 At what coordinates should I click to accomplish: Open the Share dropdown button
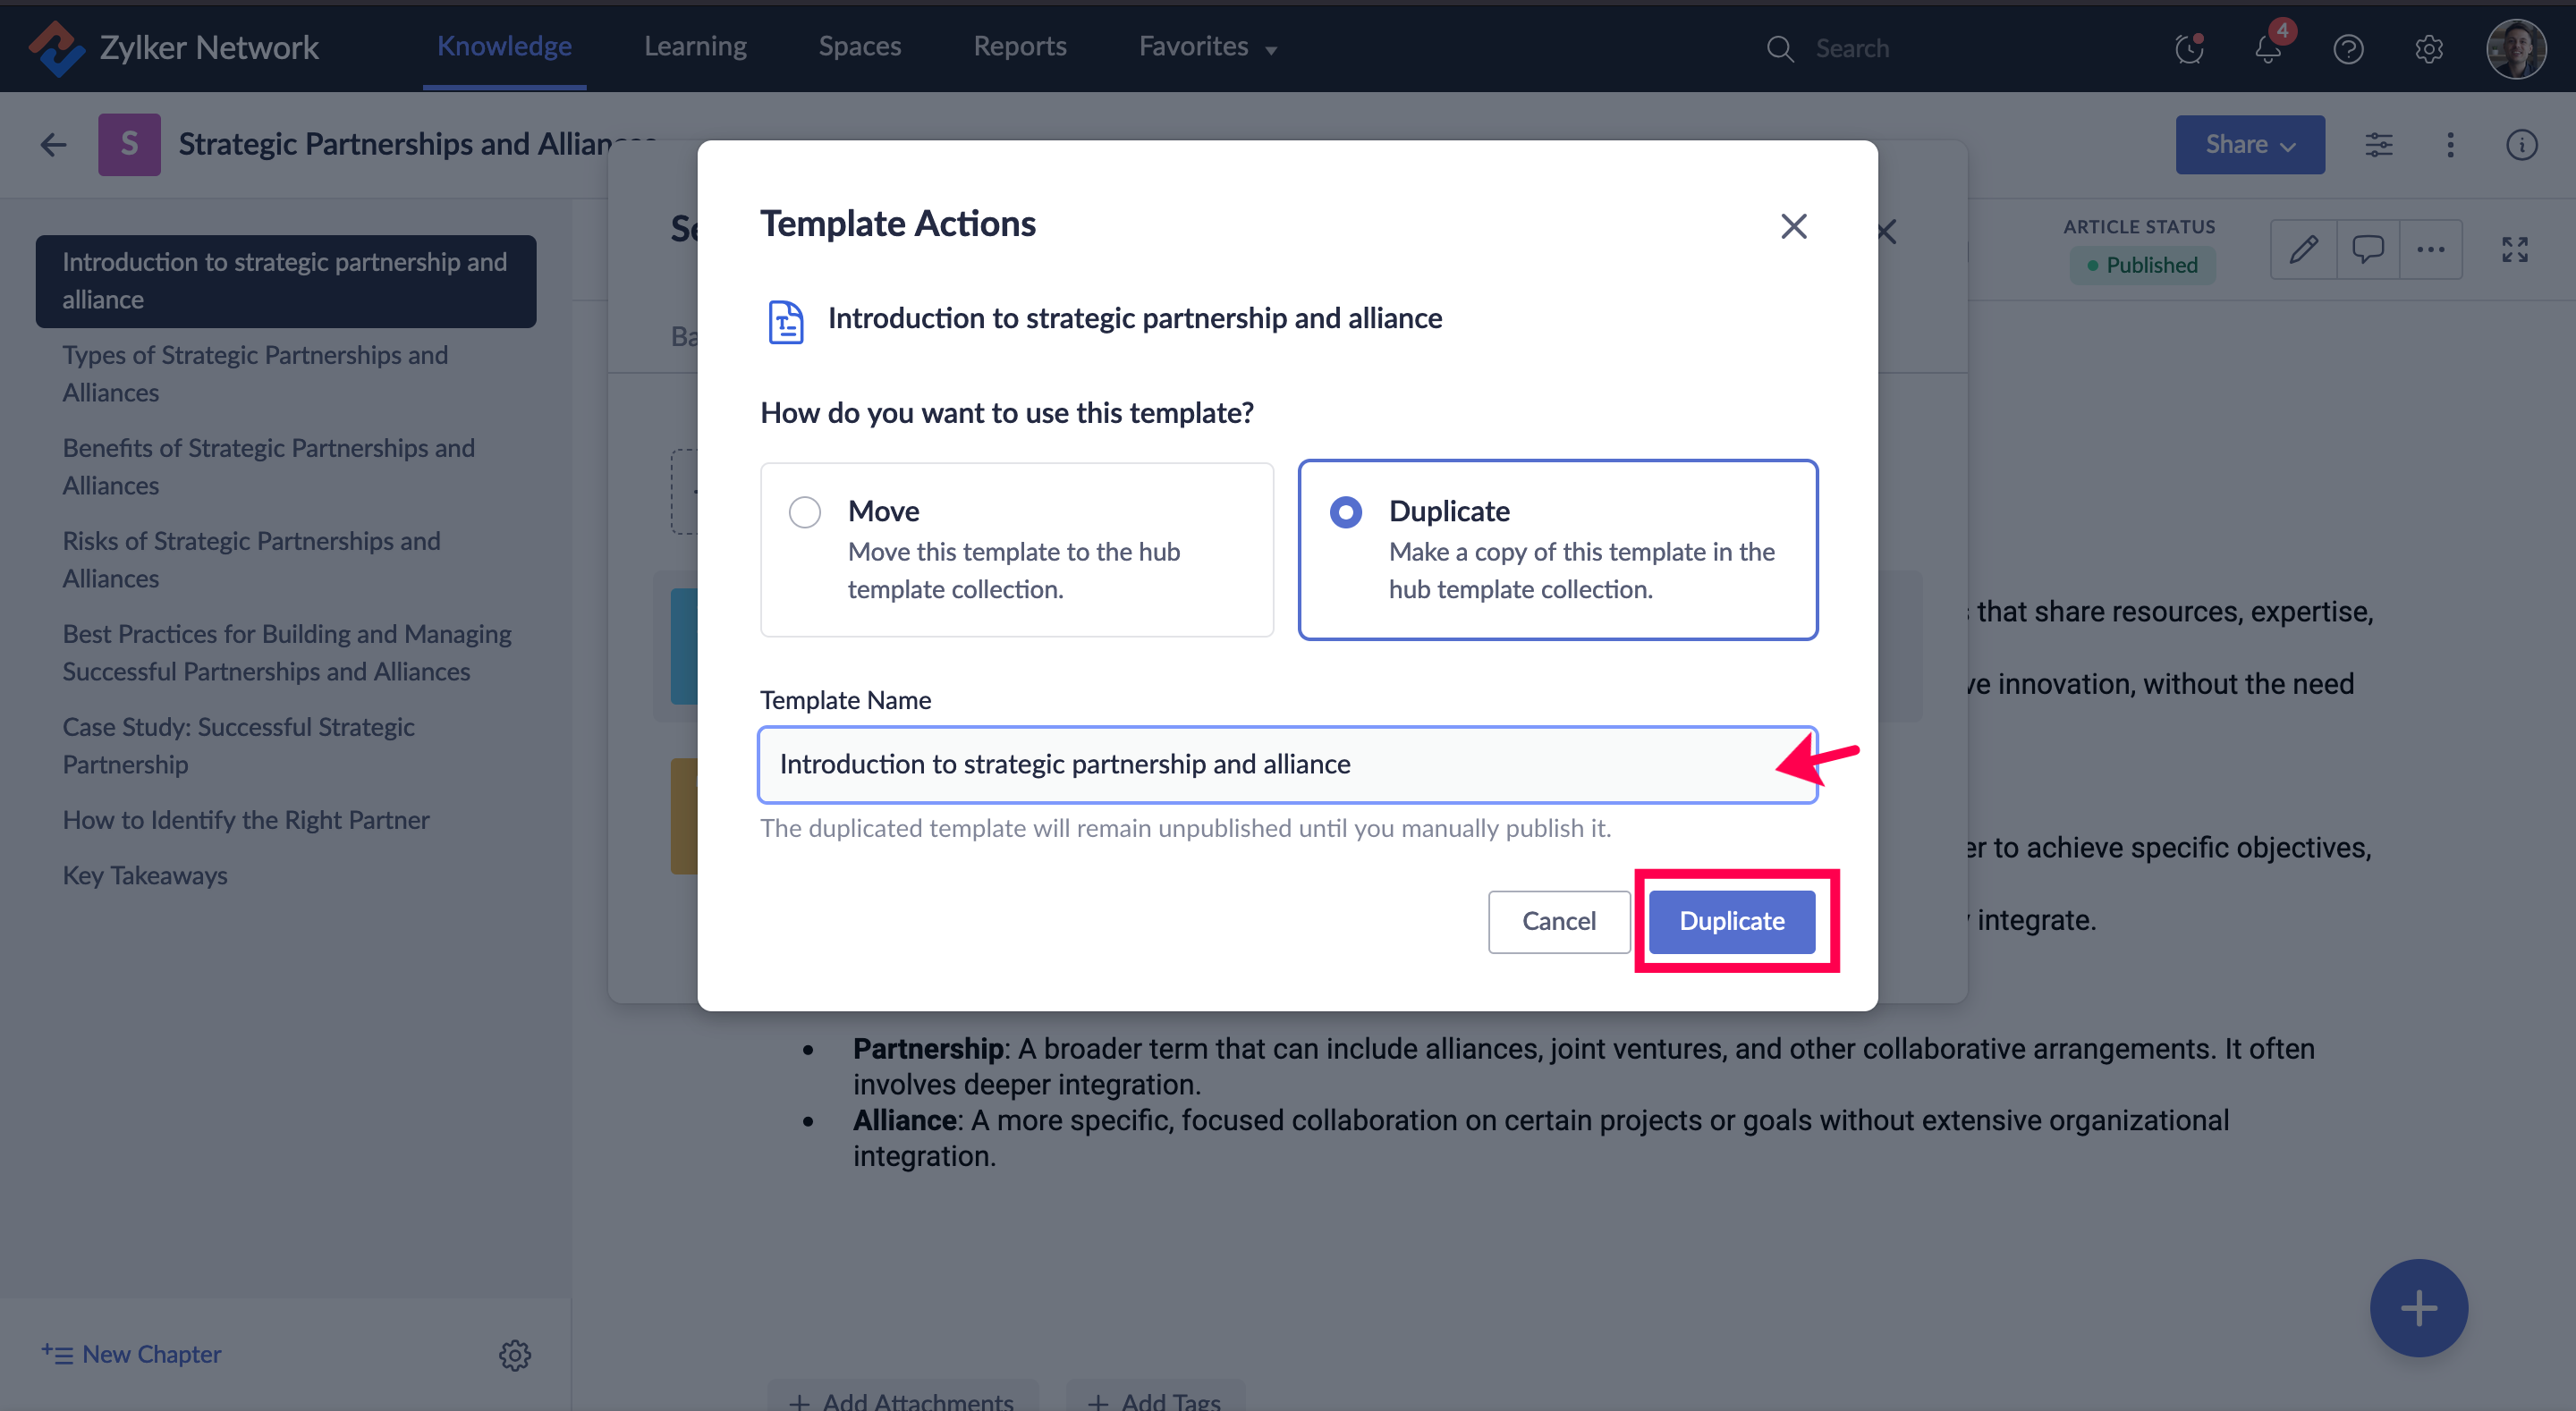tap(2249, 145)
